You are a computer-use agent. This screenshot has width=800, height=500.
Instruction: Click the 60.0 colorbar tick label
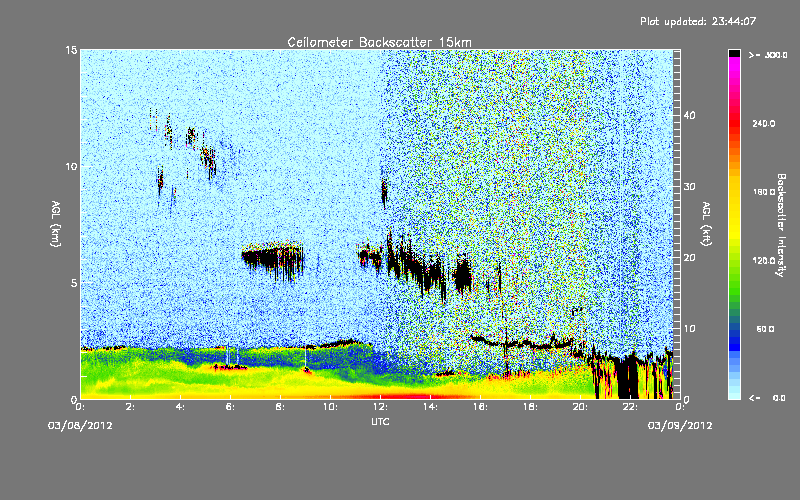[x=765, y=329]
